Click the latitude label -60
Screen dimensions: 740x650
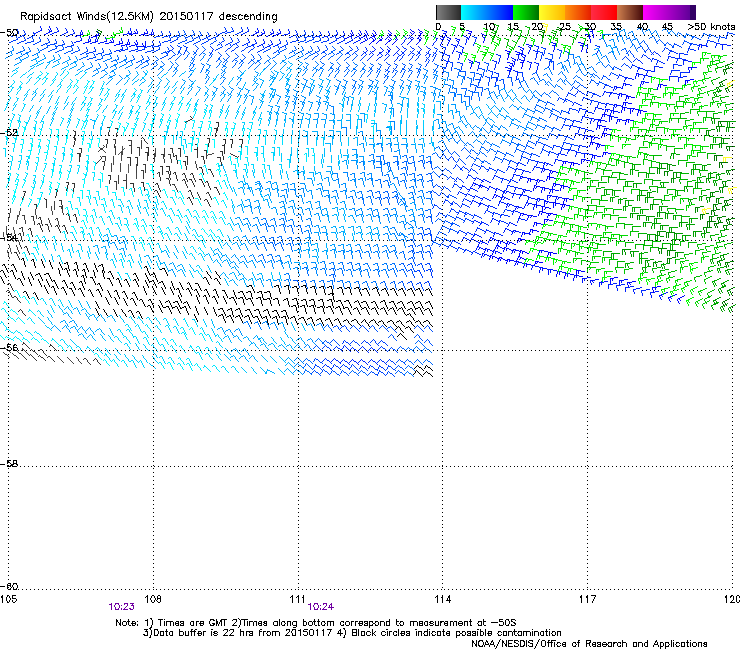coord(9,586)
